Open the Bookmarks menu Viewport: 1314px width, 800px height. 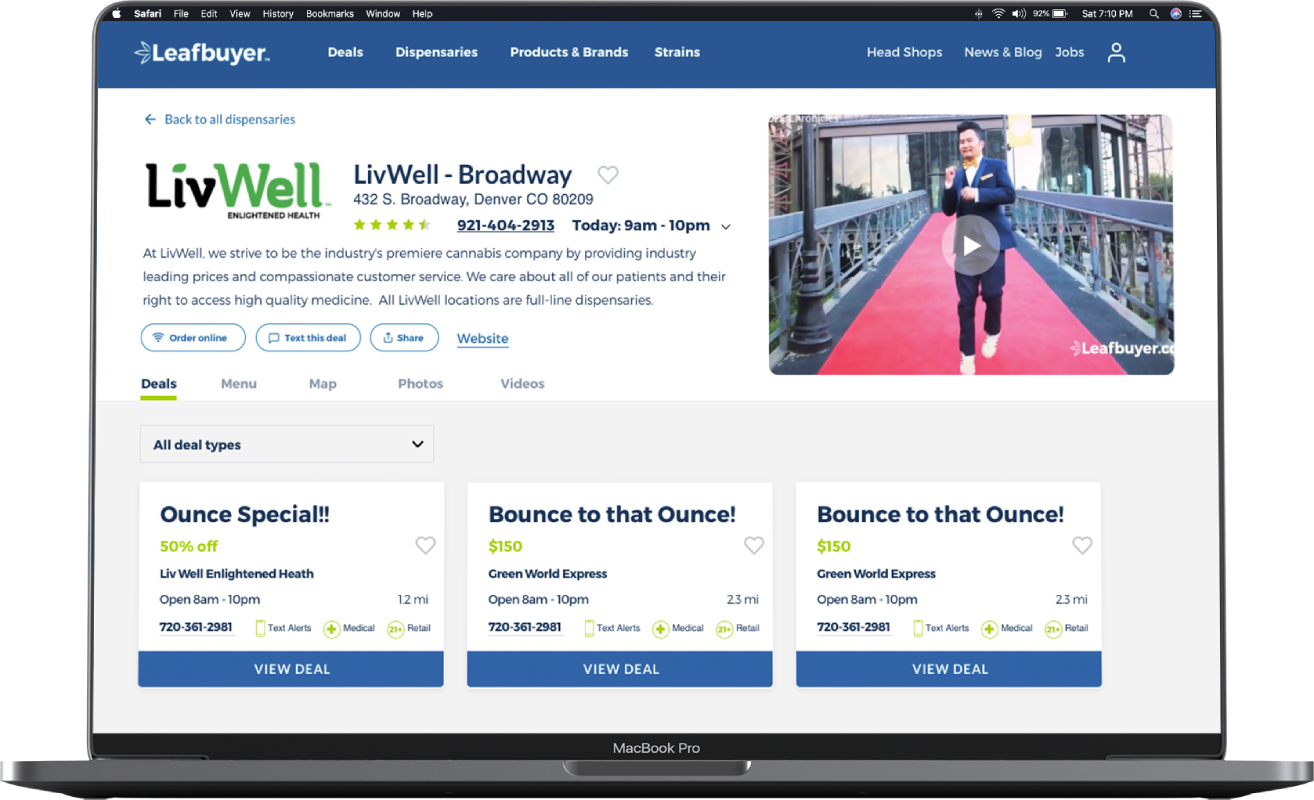330,14
